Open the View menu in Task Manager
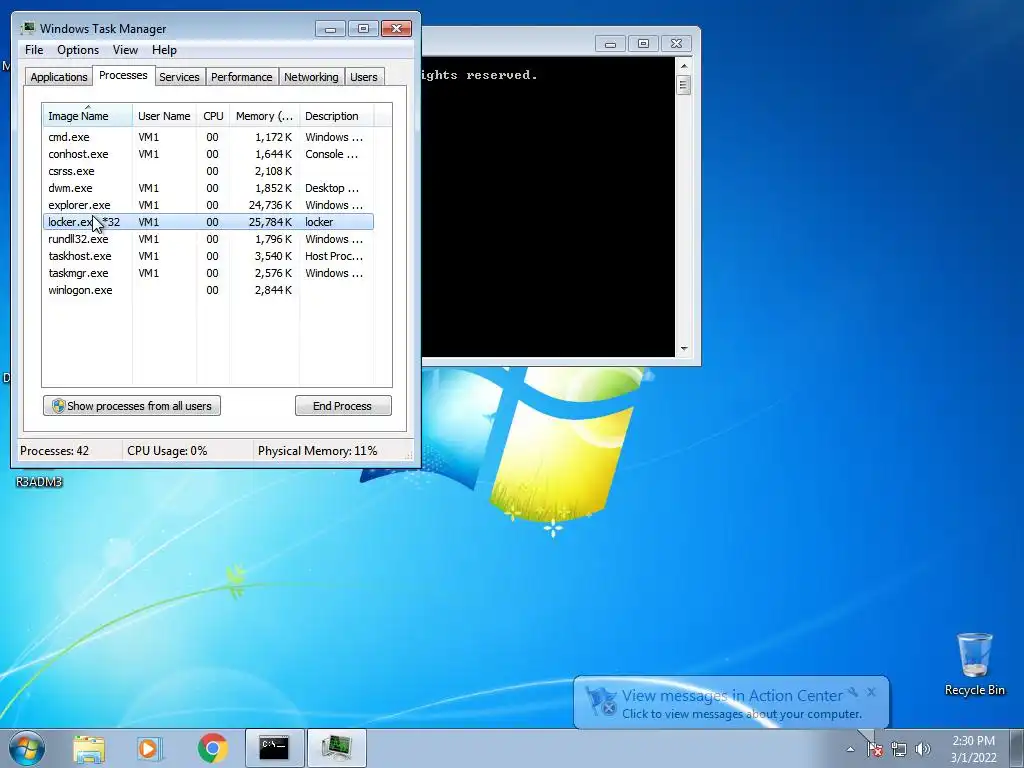Viewport: 1024px width, 768px height. (x=125, y=50)
